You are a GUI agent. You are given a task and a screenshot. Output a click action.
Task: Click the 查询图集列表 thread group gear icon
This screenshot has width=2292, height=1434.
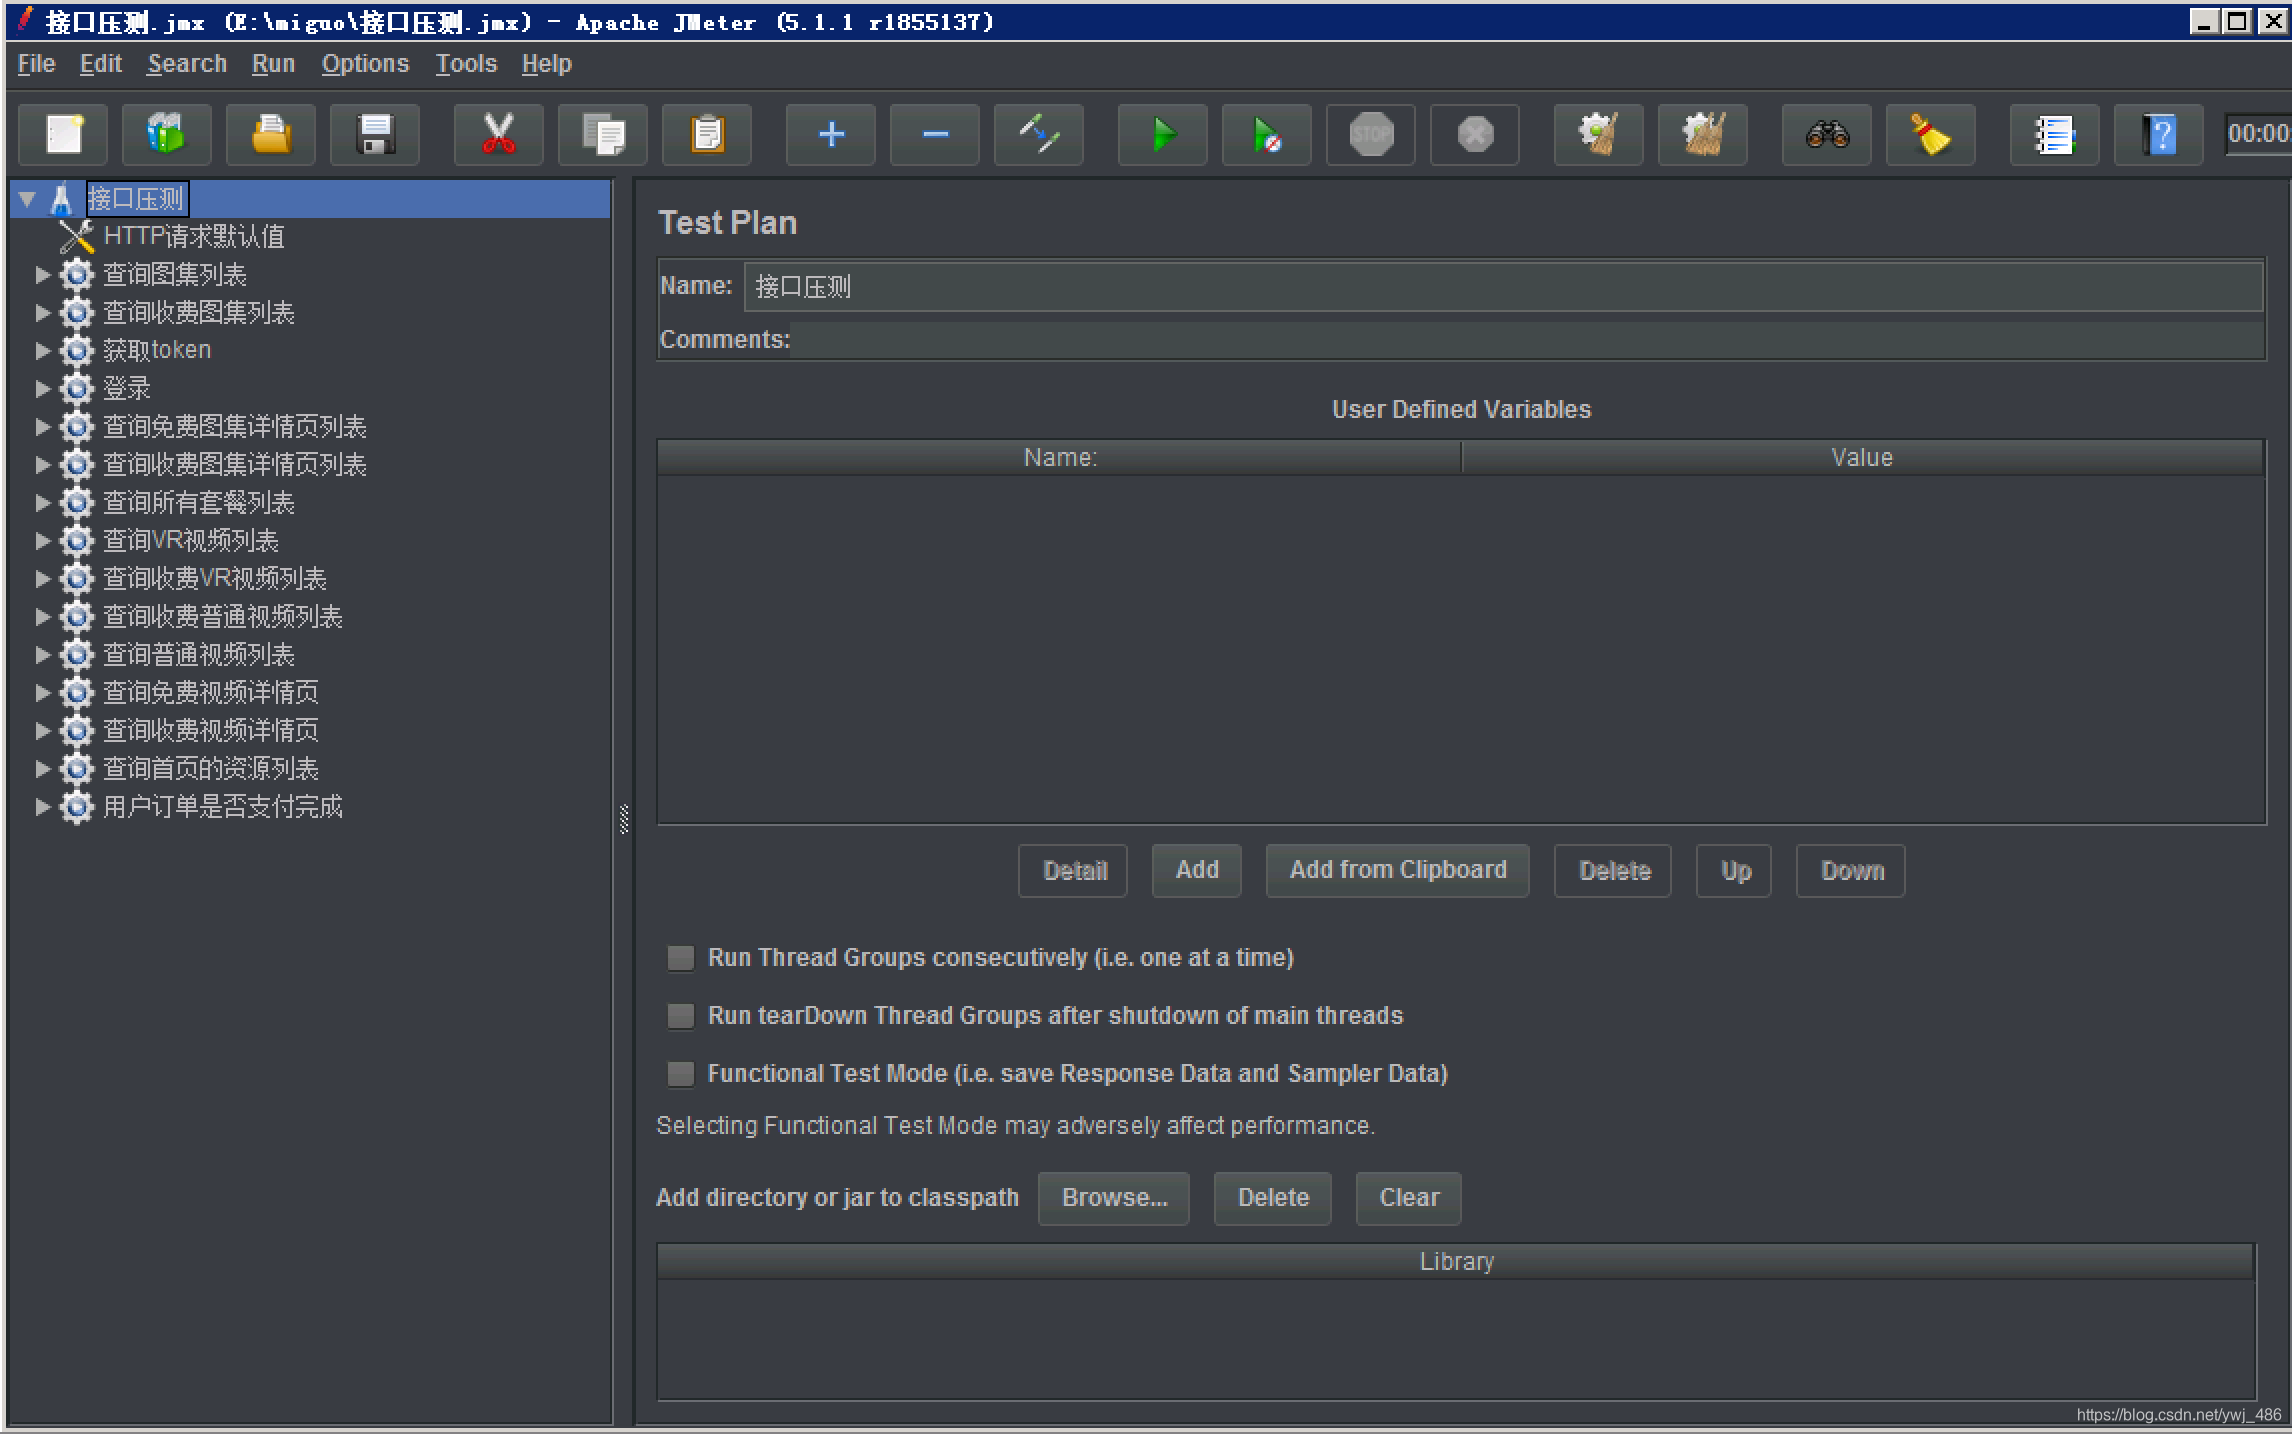77,274
